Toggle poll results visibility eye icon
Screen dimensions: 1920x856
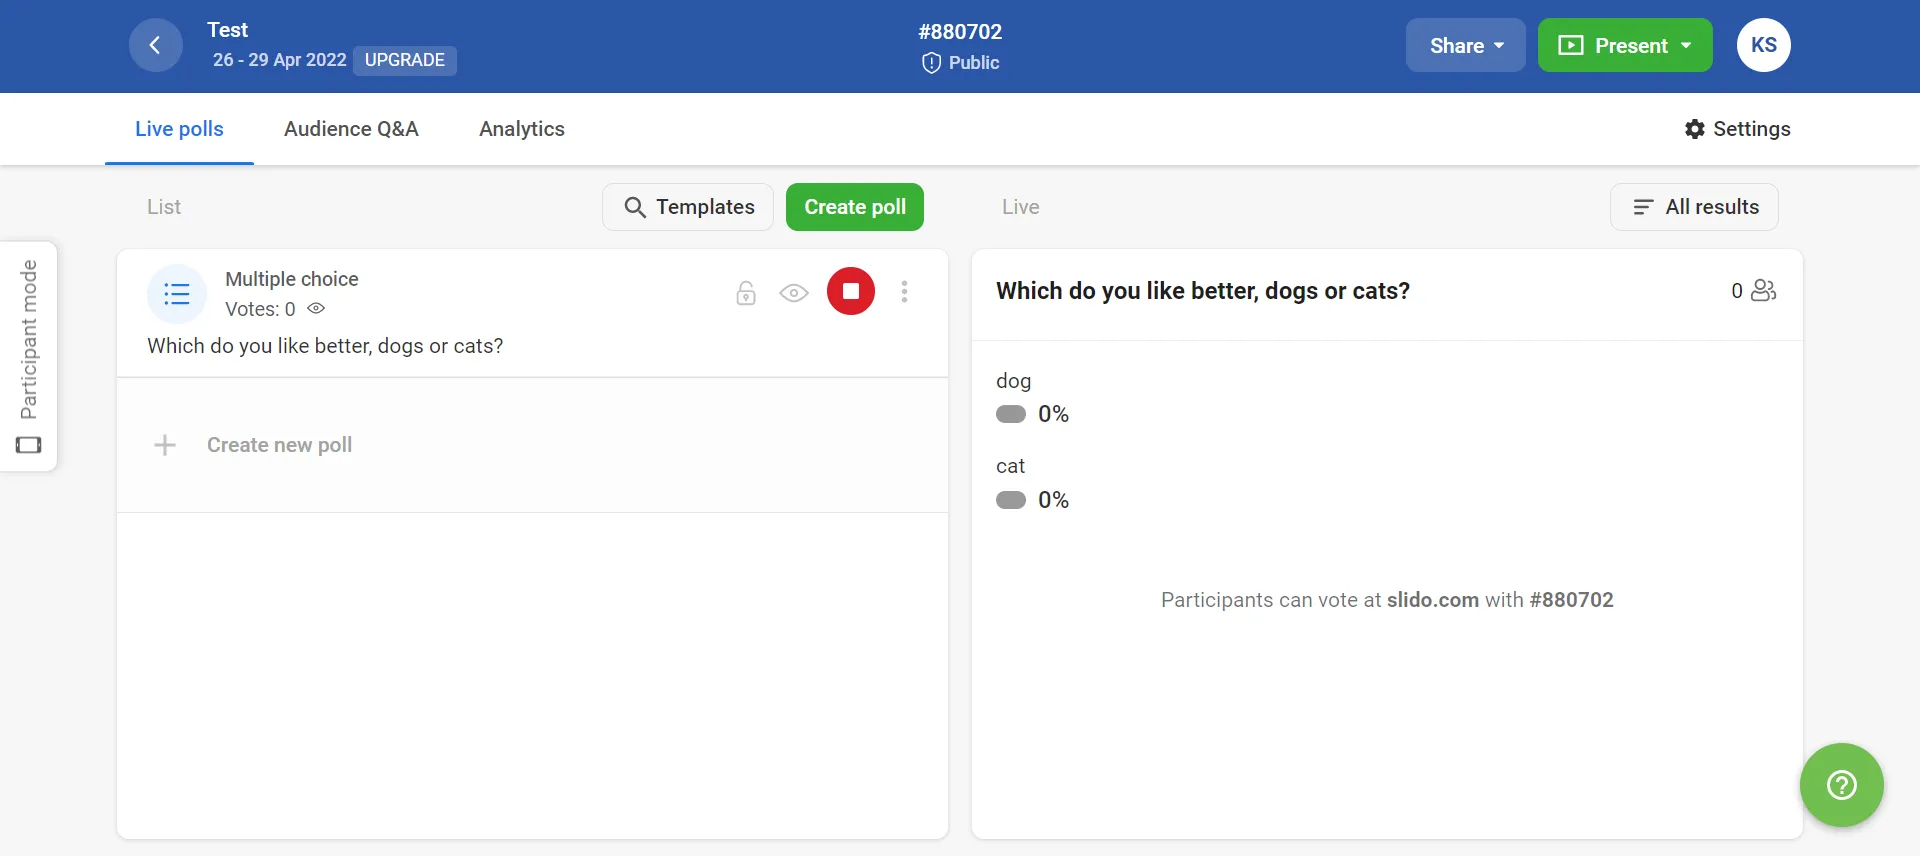point(794,293)
